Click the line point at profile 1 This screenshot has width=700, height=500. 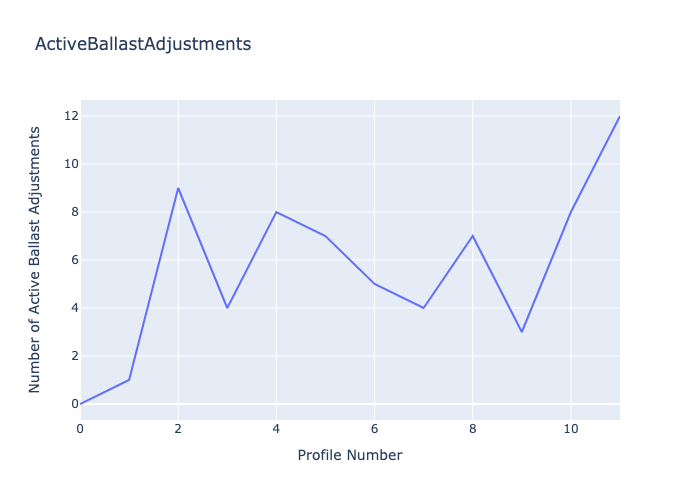[x=129, y=380]
